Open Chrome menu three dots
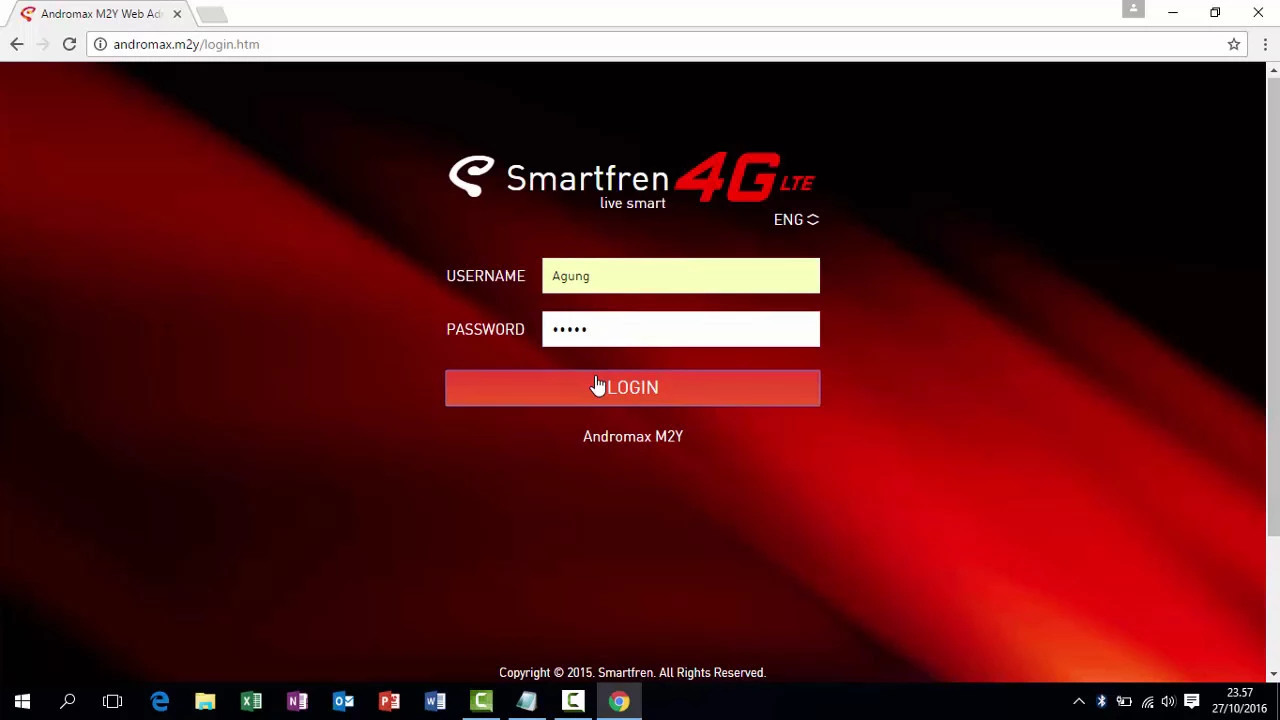This screenshot has width=1280, height=720. click(1265, 44)
